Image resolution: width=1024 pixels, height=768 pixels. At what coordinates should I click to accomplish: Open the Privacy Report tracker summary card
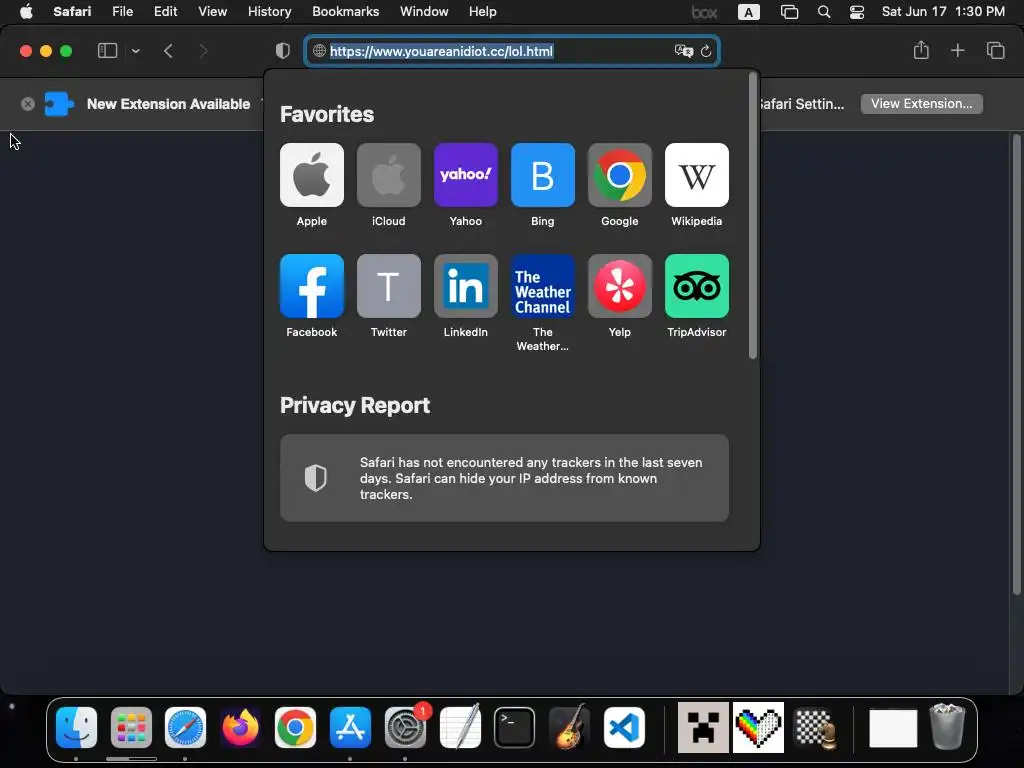click(504, 478)
